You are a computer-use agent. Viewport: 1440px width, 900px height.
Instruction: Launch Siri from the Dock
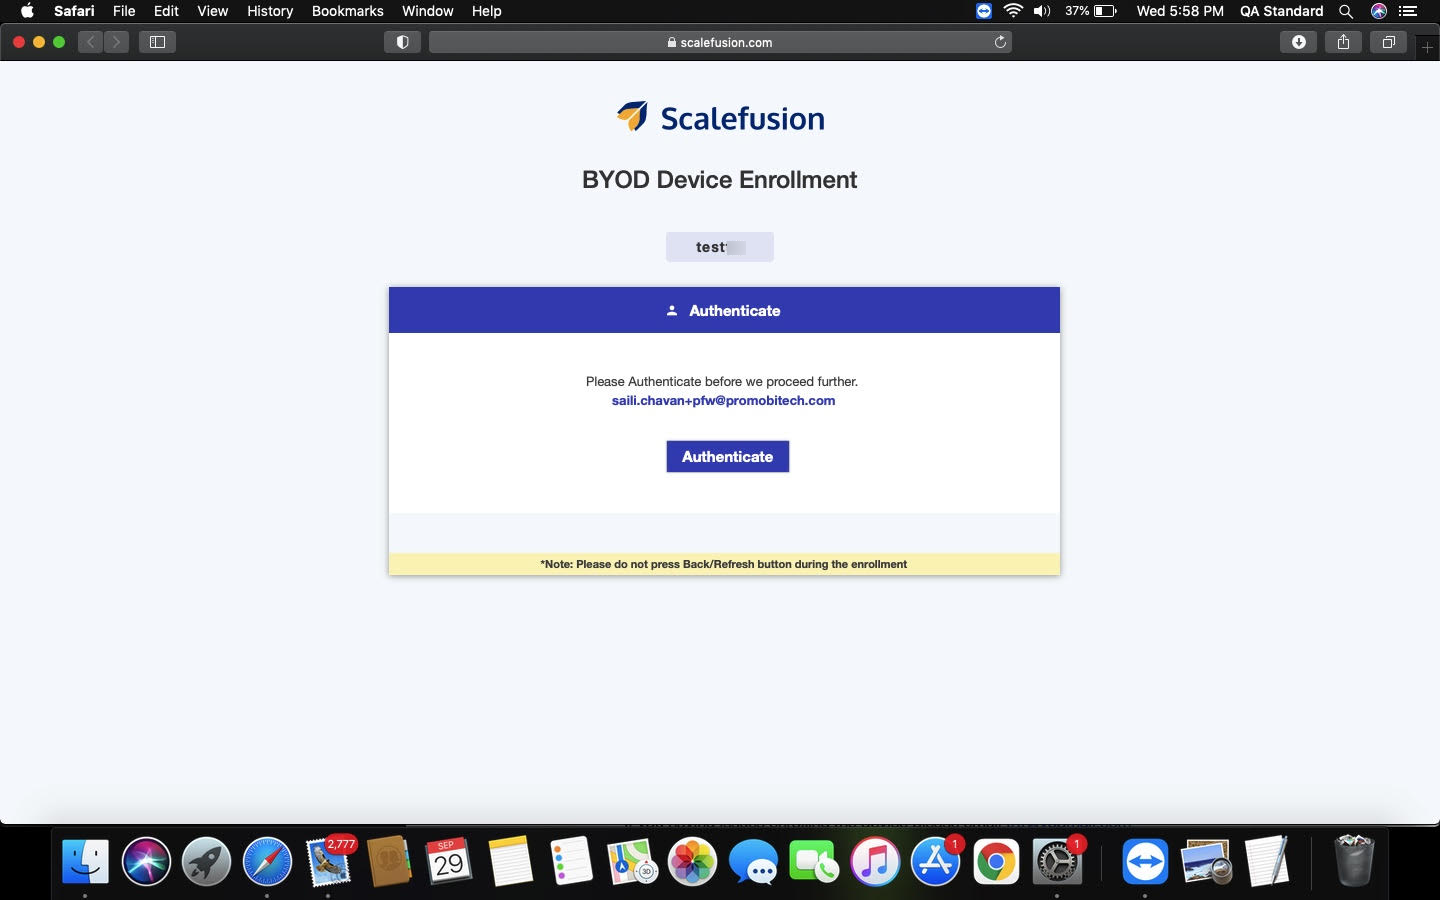pyautogui.click(x=146, y=862)
